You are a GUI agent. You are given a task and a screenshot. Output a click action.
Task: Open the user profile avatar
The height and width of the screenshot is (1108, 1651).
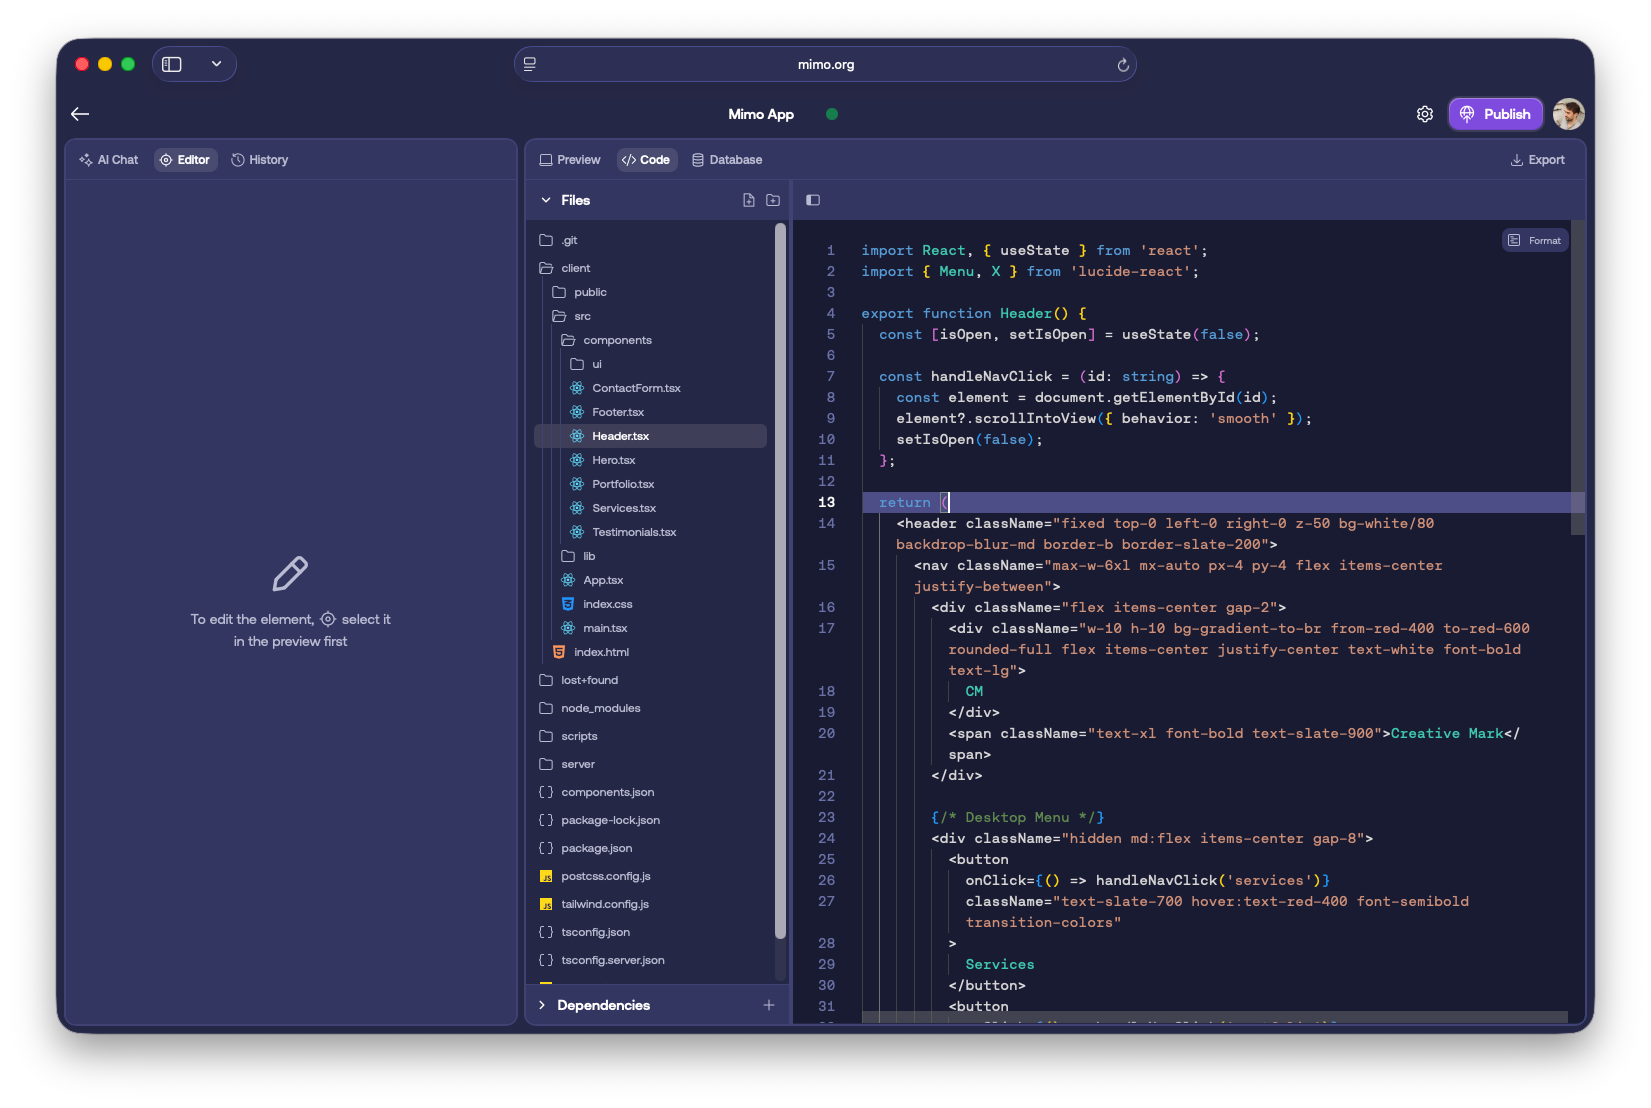click(x=1568, y=114)
